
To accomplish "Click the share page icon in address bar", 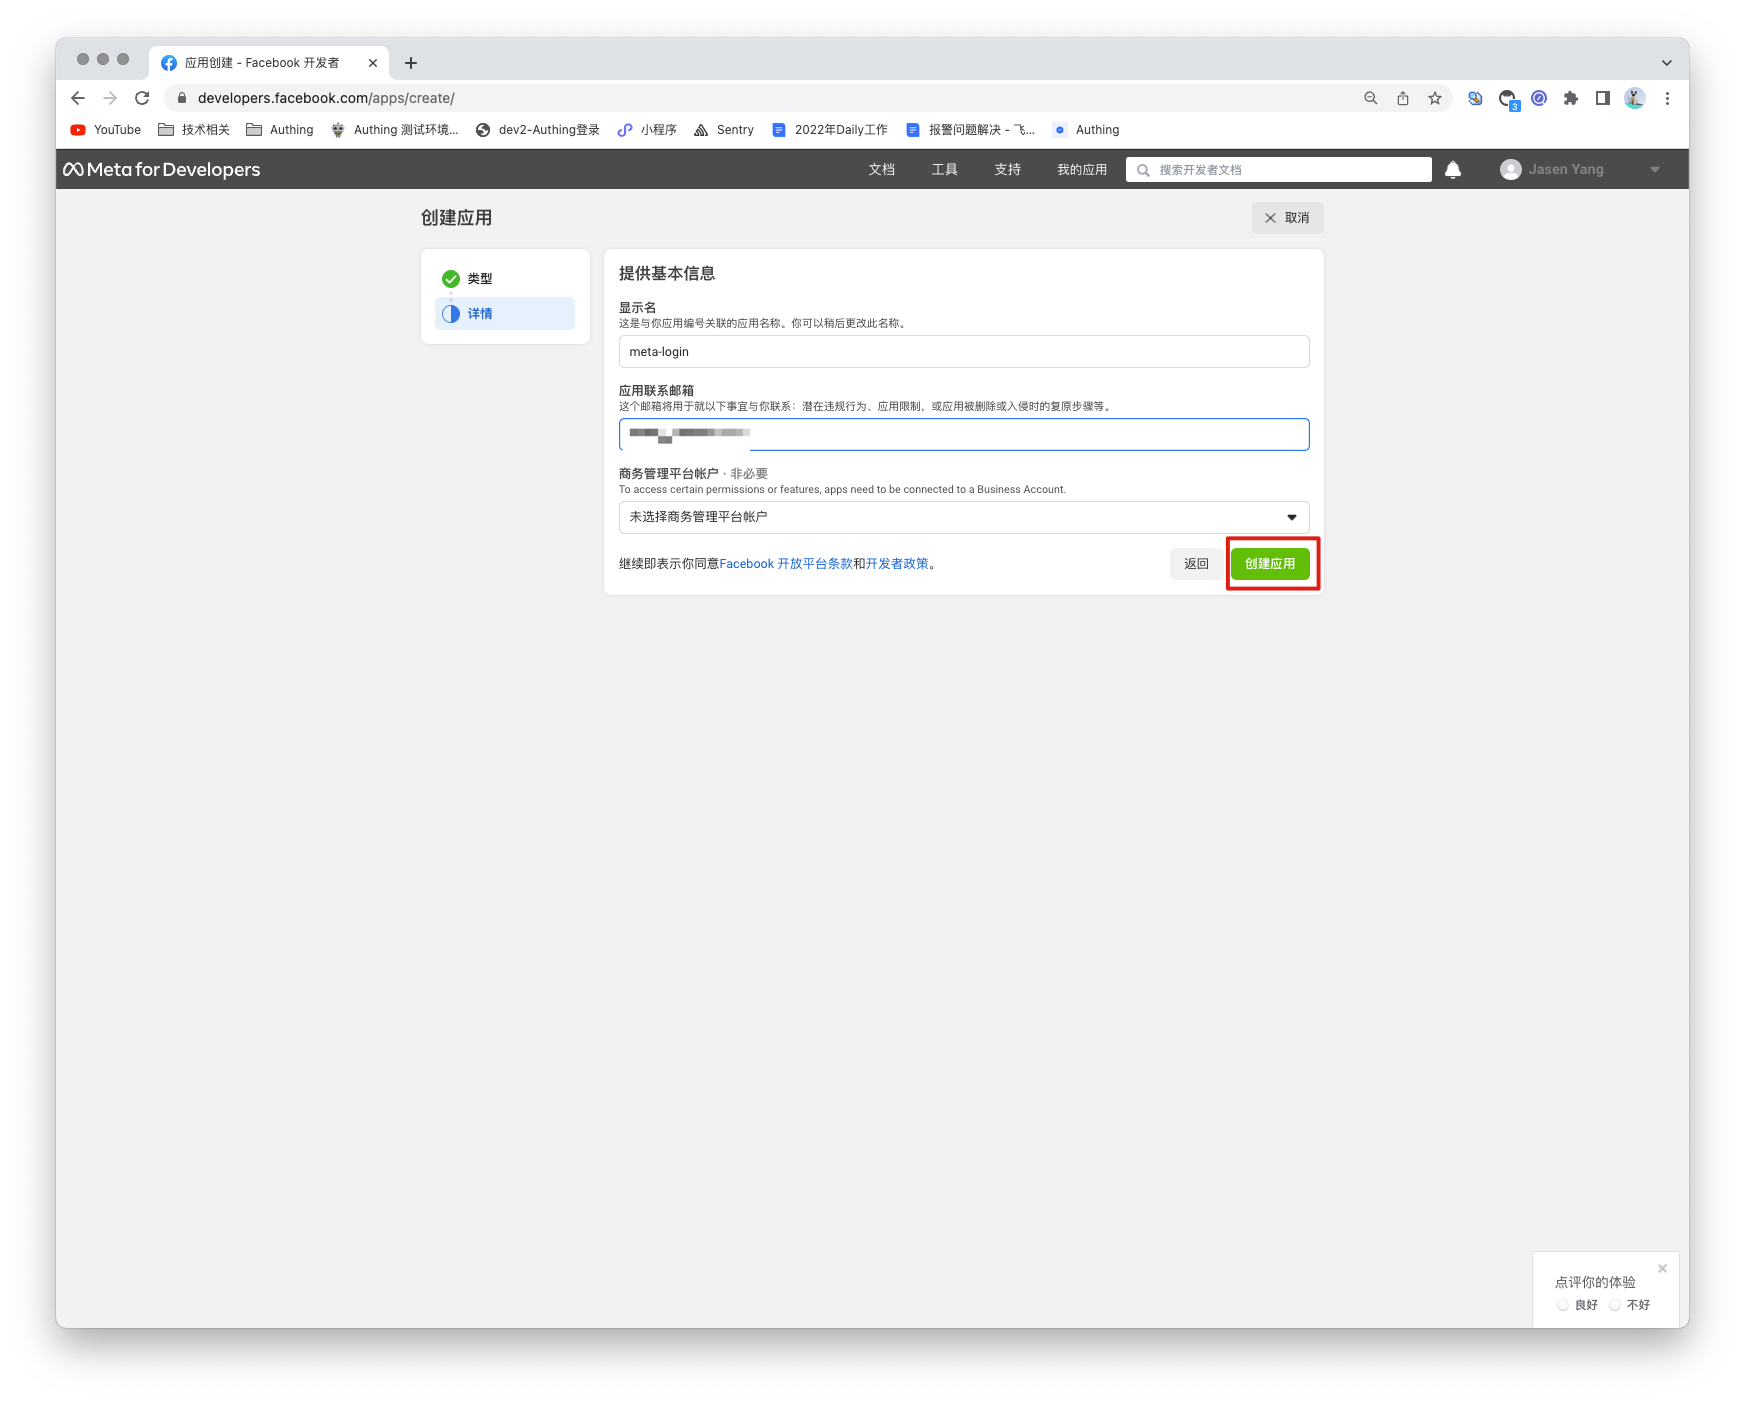I will pyautogui.click(x=1403, y=98).
